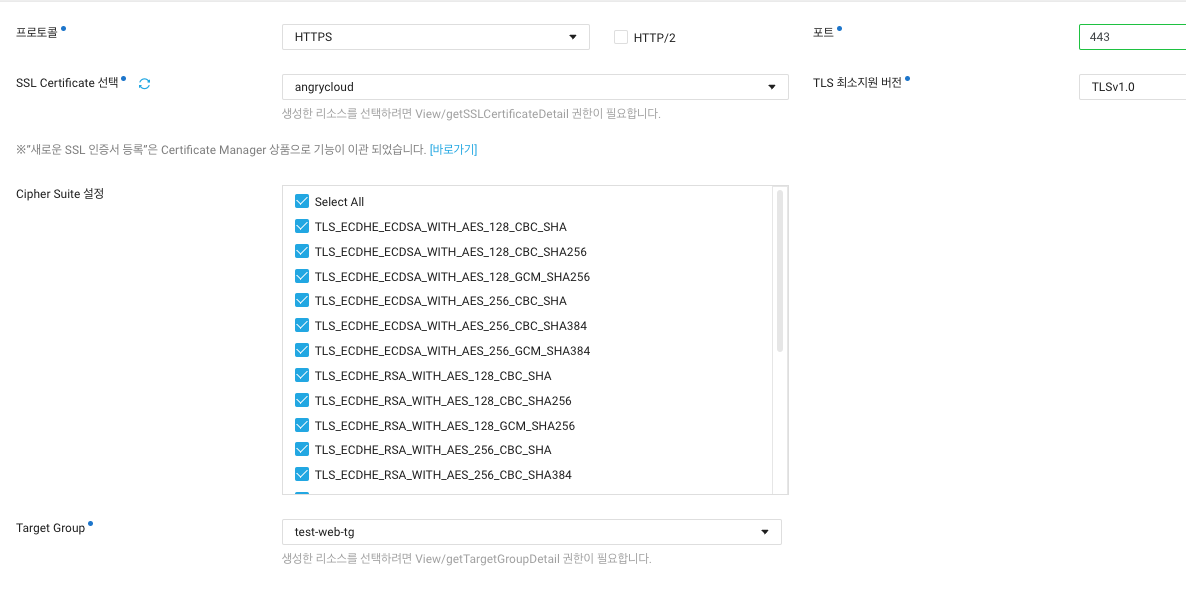Open the HTTPS protocol dropdown

(436, 37)
